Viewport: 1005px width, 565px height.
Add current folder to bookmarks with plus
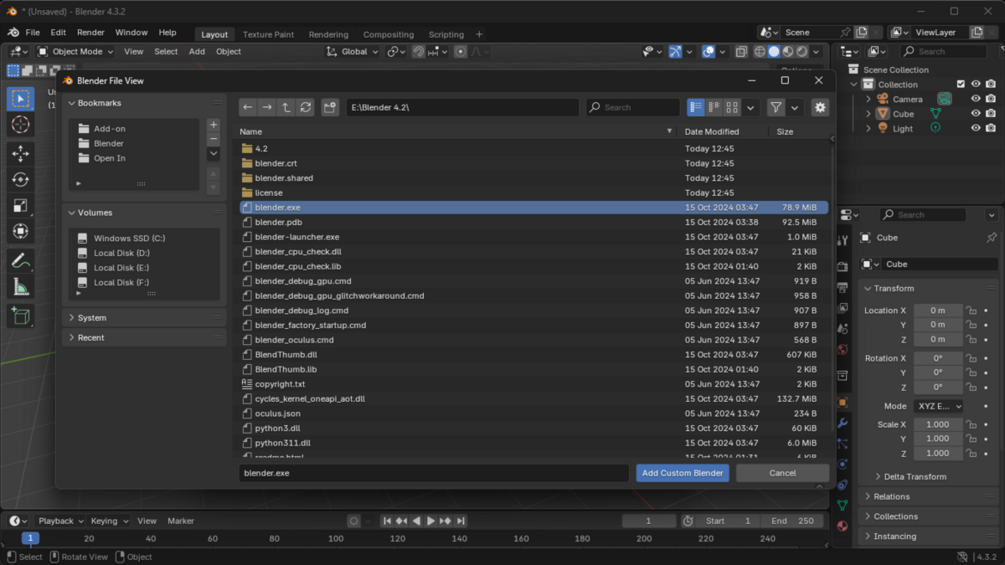213,125
